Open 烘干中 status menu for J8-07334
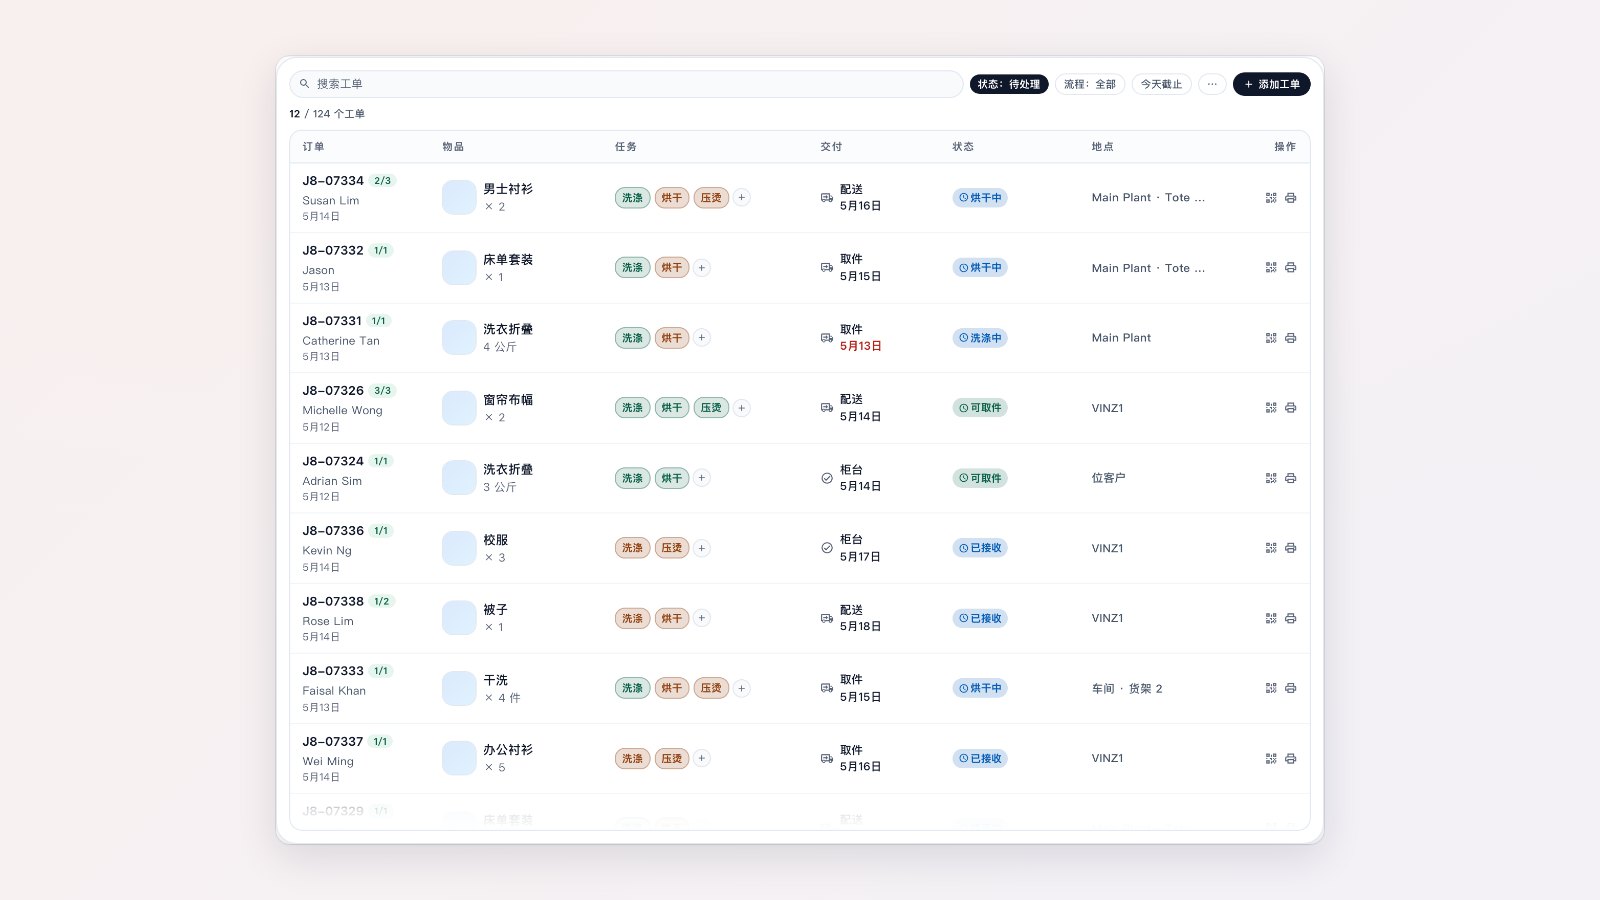 (x=980, y=198)
